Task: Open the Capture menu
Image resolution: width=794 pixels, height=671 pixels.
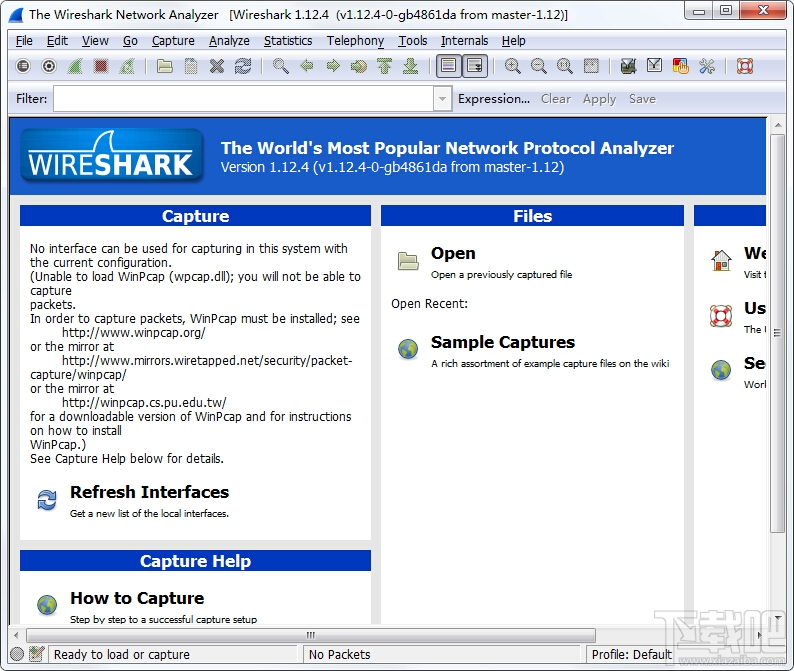Action: point(173,41)
